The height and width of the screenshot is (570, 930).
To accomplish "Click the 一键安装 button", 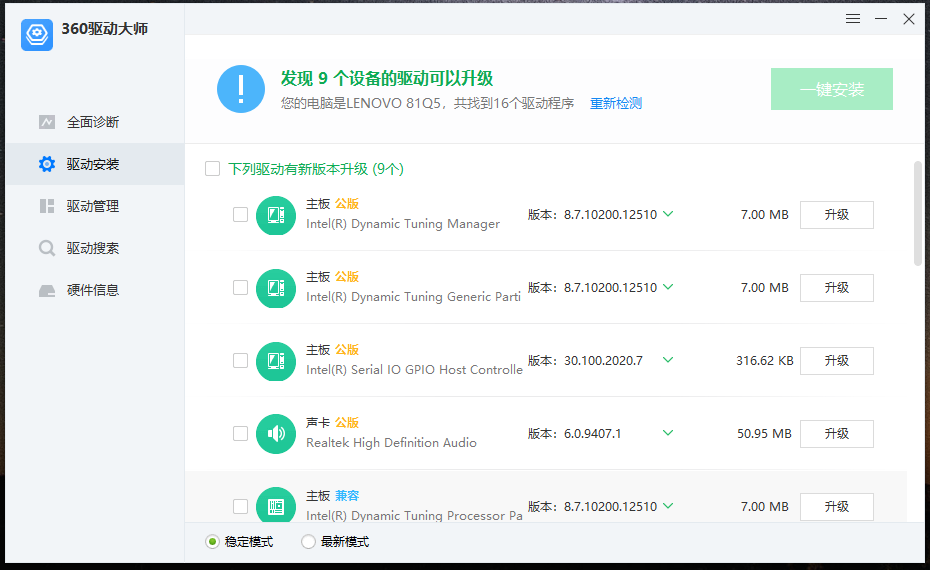I will pos(832,89).
